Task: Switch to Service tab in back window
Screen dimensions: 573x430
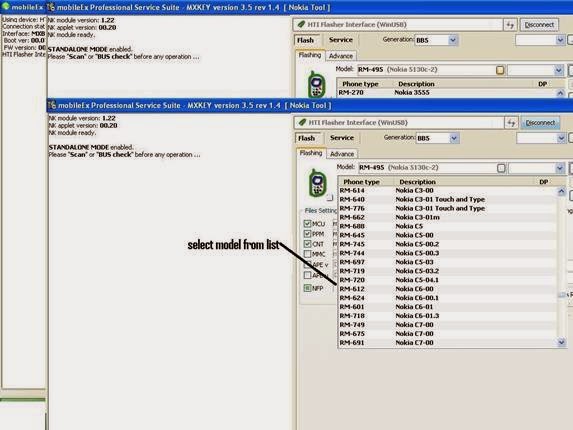Action: (341, 40)
